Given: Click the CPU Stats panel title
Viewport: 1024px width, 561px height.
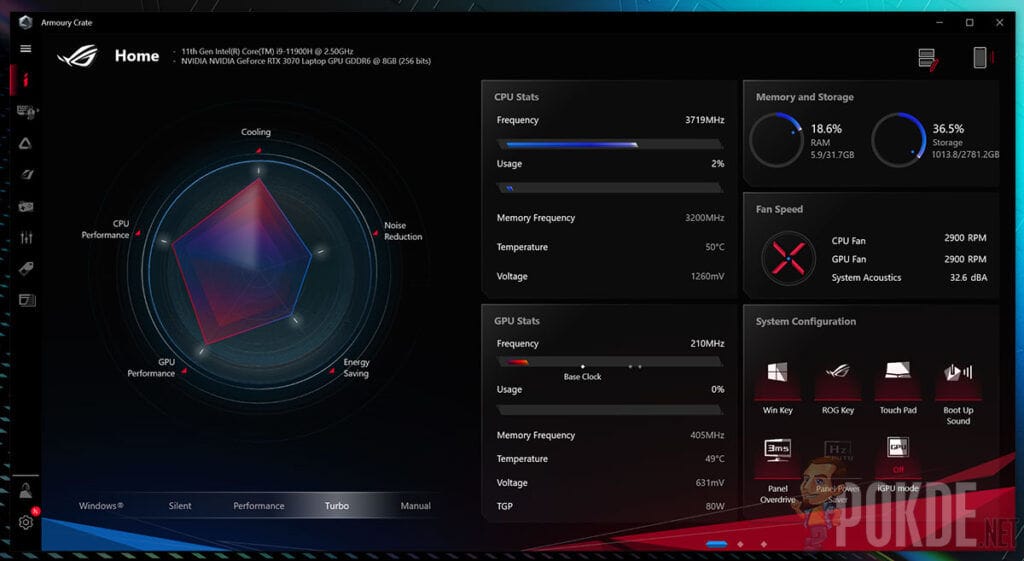Looking at the screenshot, I should [x=517, y=97].
